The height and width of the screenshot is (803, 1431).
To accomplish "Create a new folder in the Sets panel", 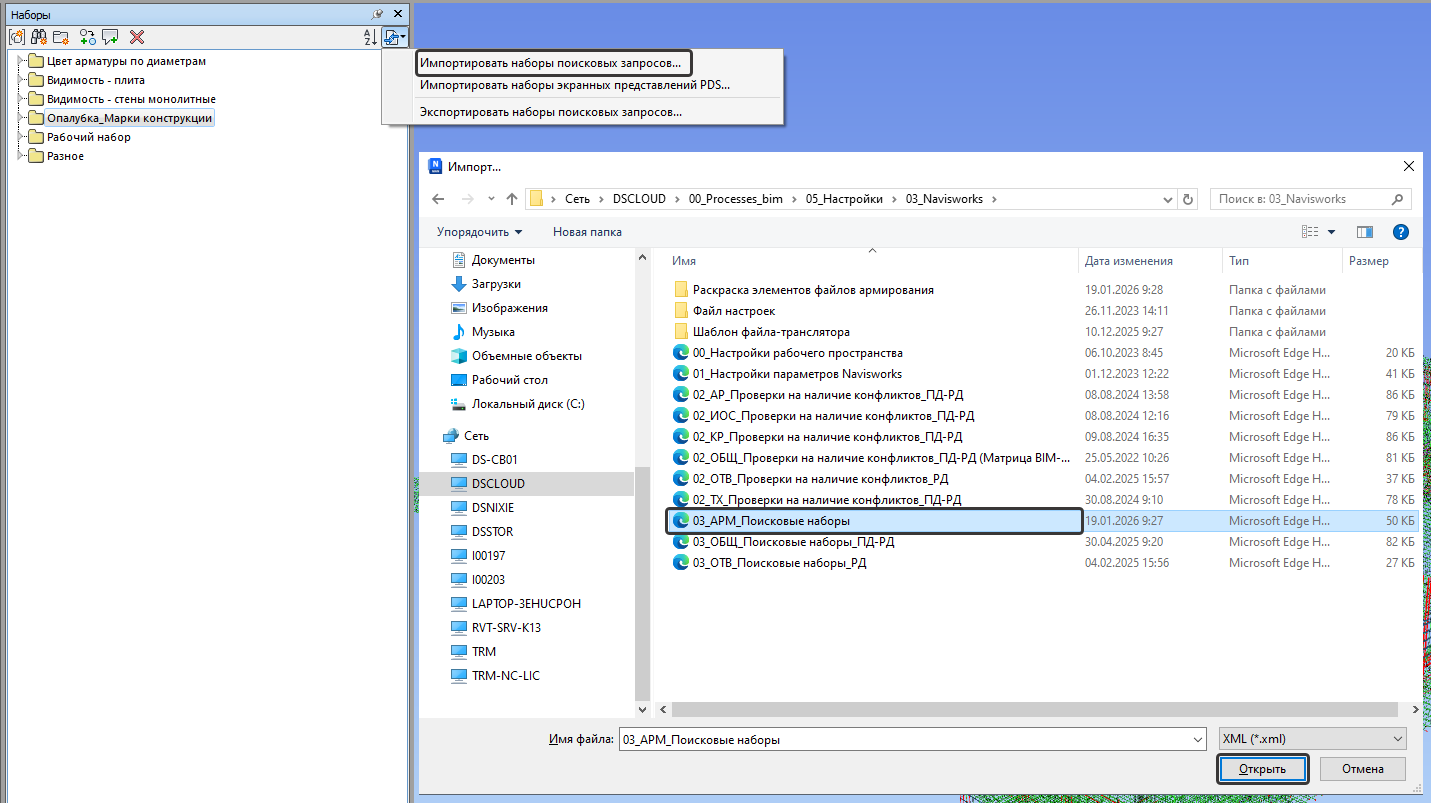I will coord(60,37).
